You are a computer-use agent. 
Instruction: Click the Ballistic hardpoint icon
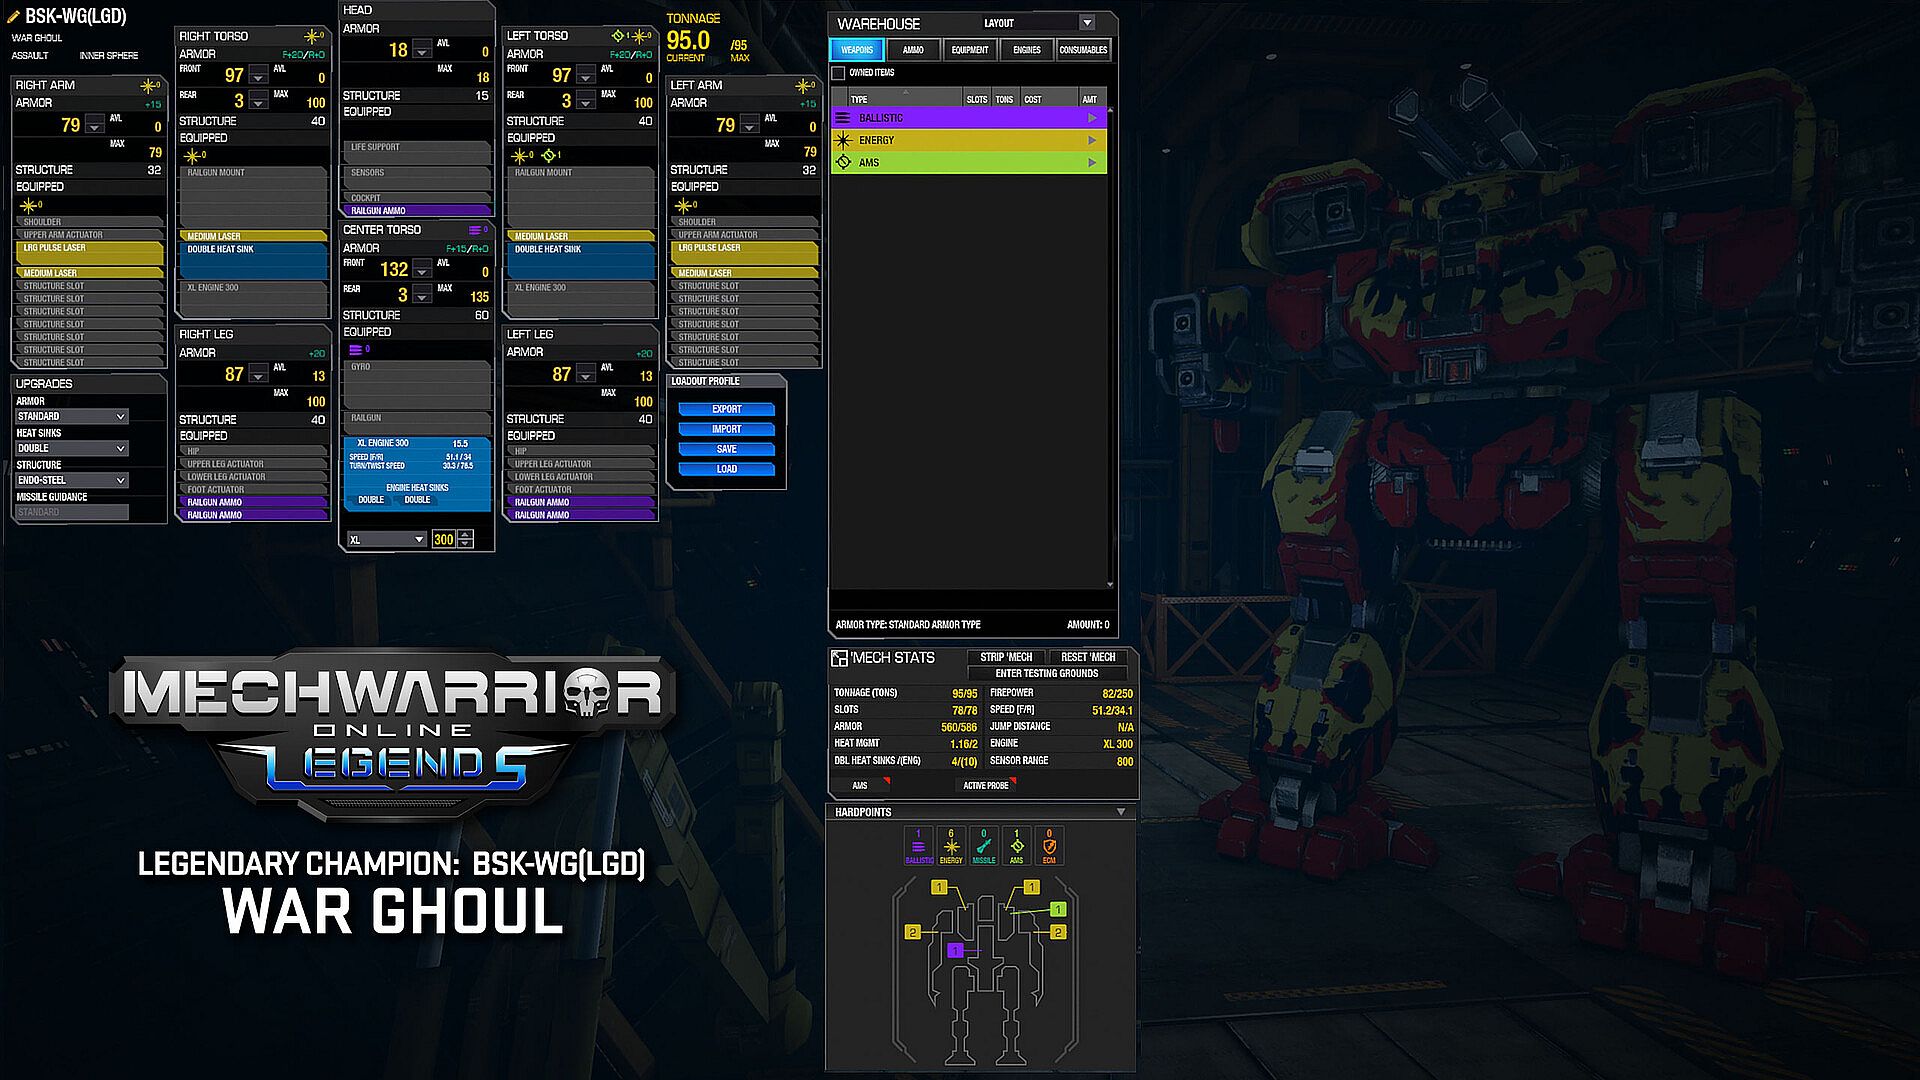918,847
